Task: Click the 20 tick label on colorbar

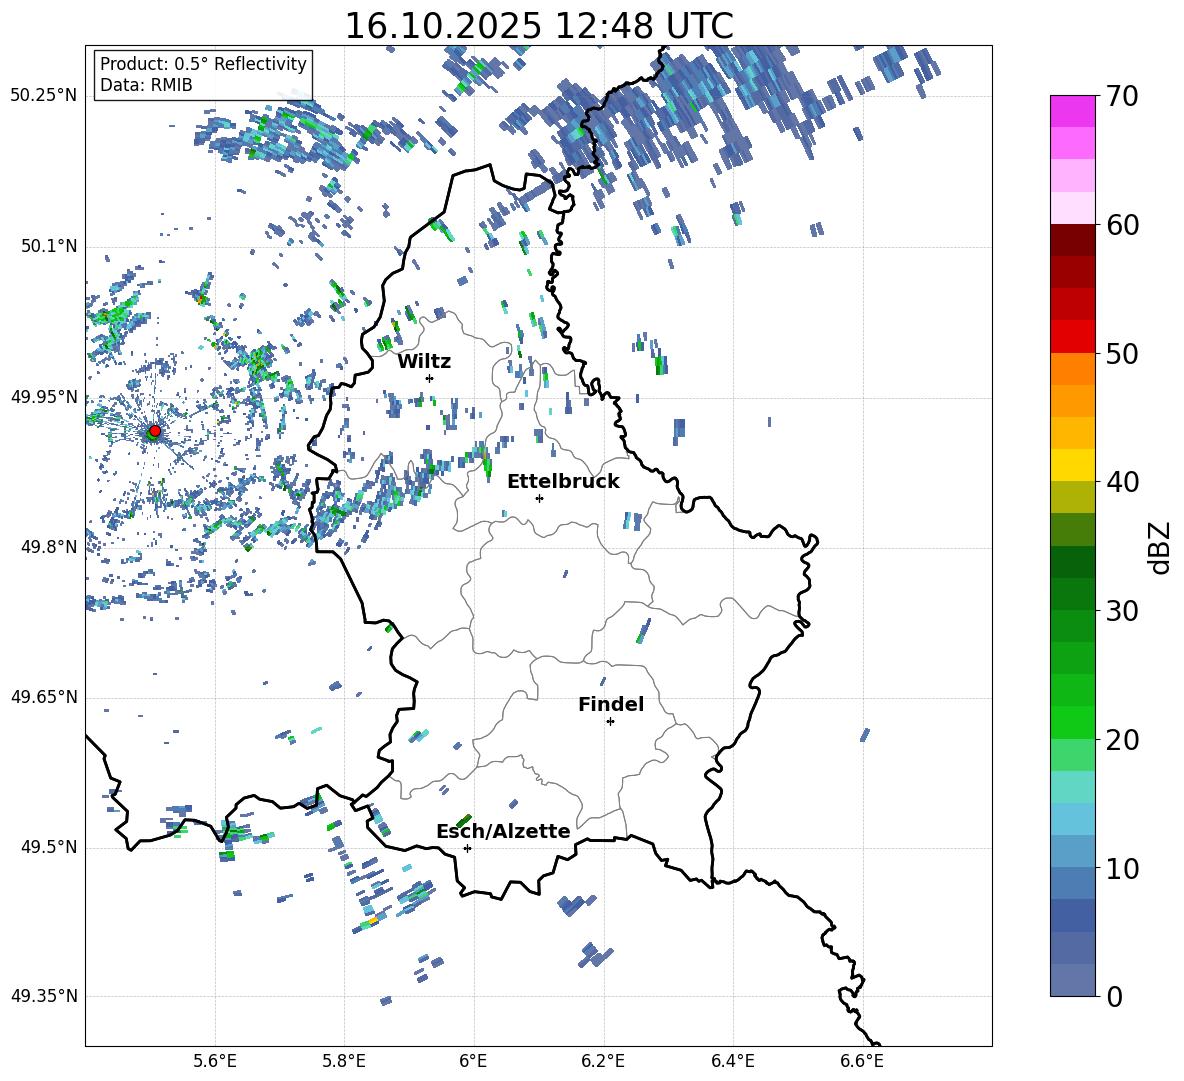Action: (1122, 739)
